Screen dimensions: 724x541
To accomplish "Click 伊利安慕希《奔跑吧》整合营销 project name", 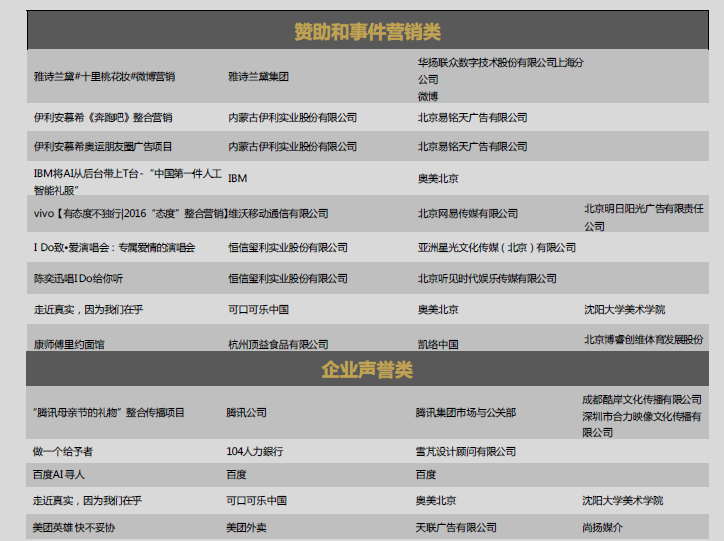I will pos(103,118).
